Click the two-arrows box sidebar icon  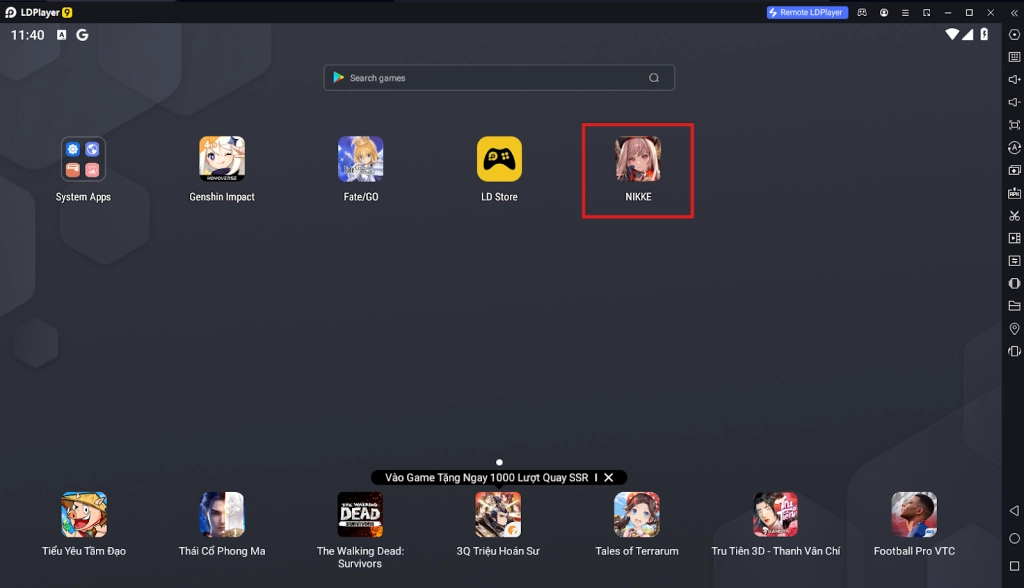1014,261
